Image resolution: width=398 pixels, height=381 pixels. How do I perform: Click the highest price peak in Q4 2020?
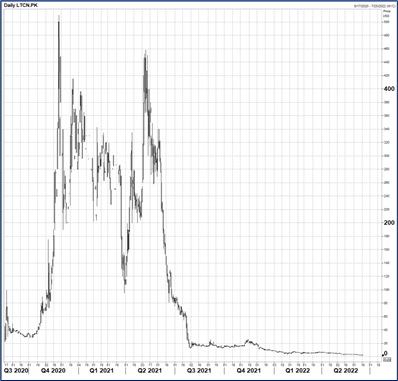tap(59, 17)
